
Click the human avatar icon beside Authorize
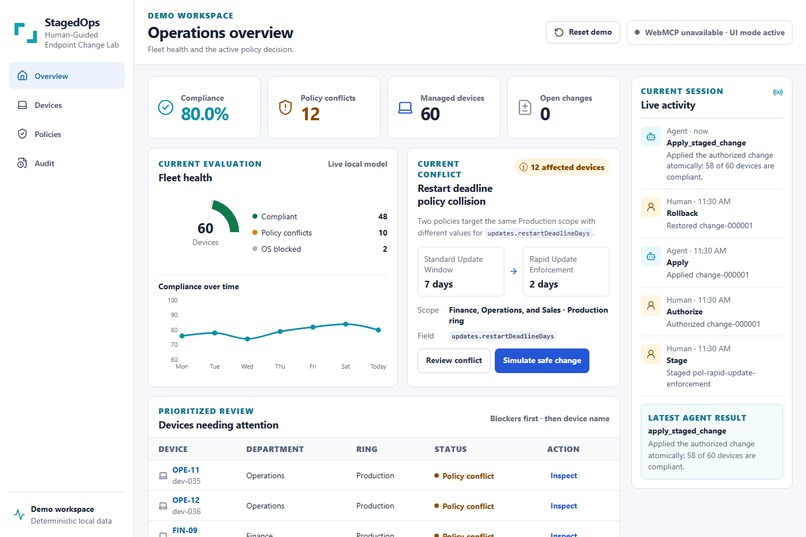[x=651, y=305]
